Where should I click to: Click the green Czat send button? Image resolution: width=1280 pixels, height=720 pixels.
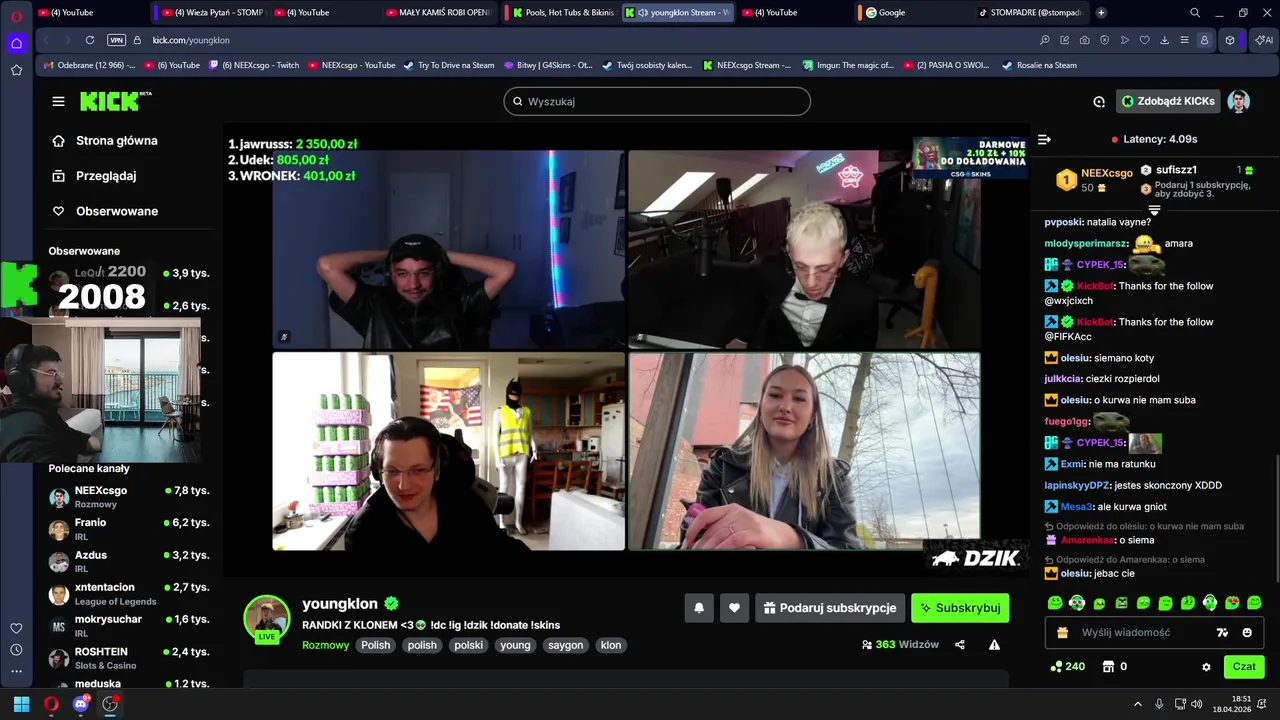[1244, 666]
